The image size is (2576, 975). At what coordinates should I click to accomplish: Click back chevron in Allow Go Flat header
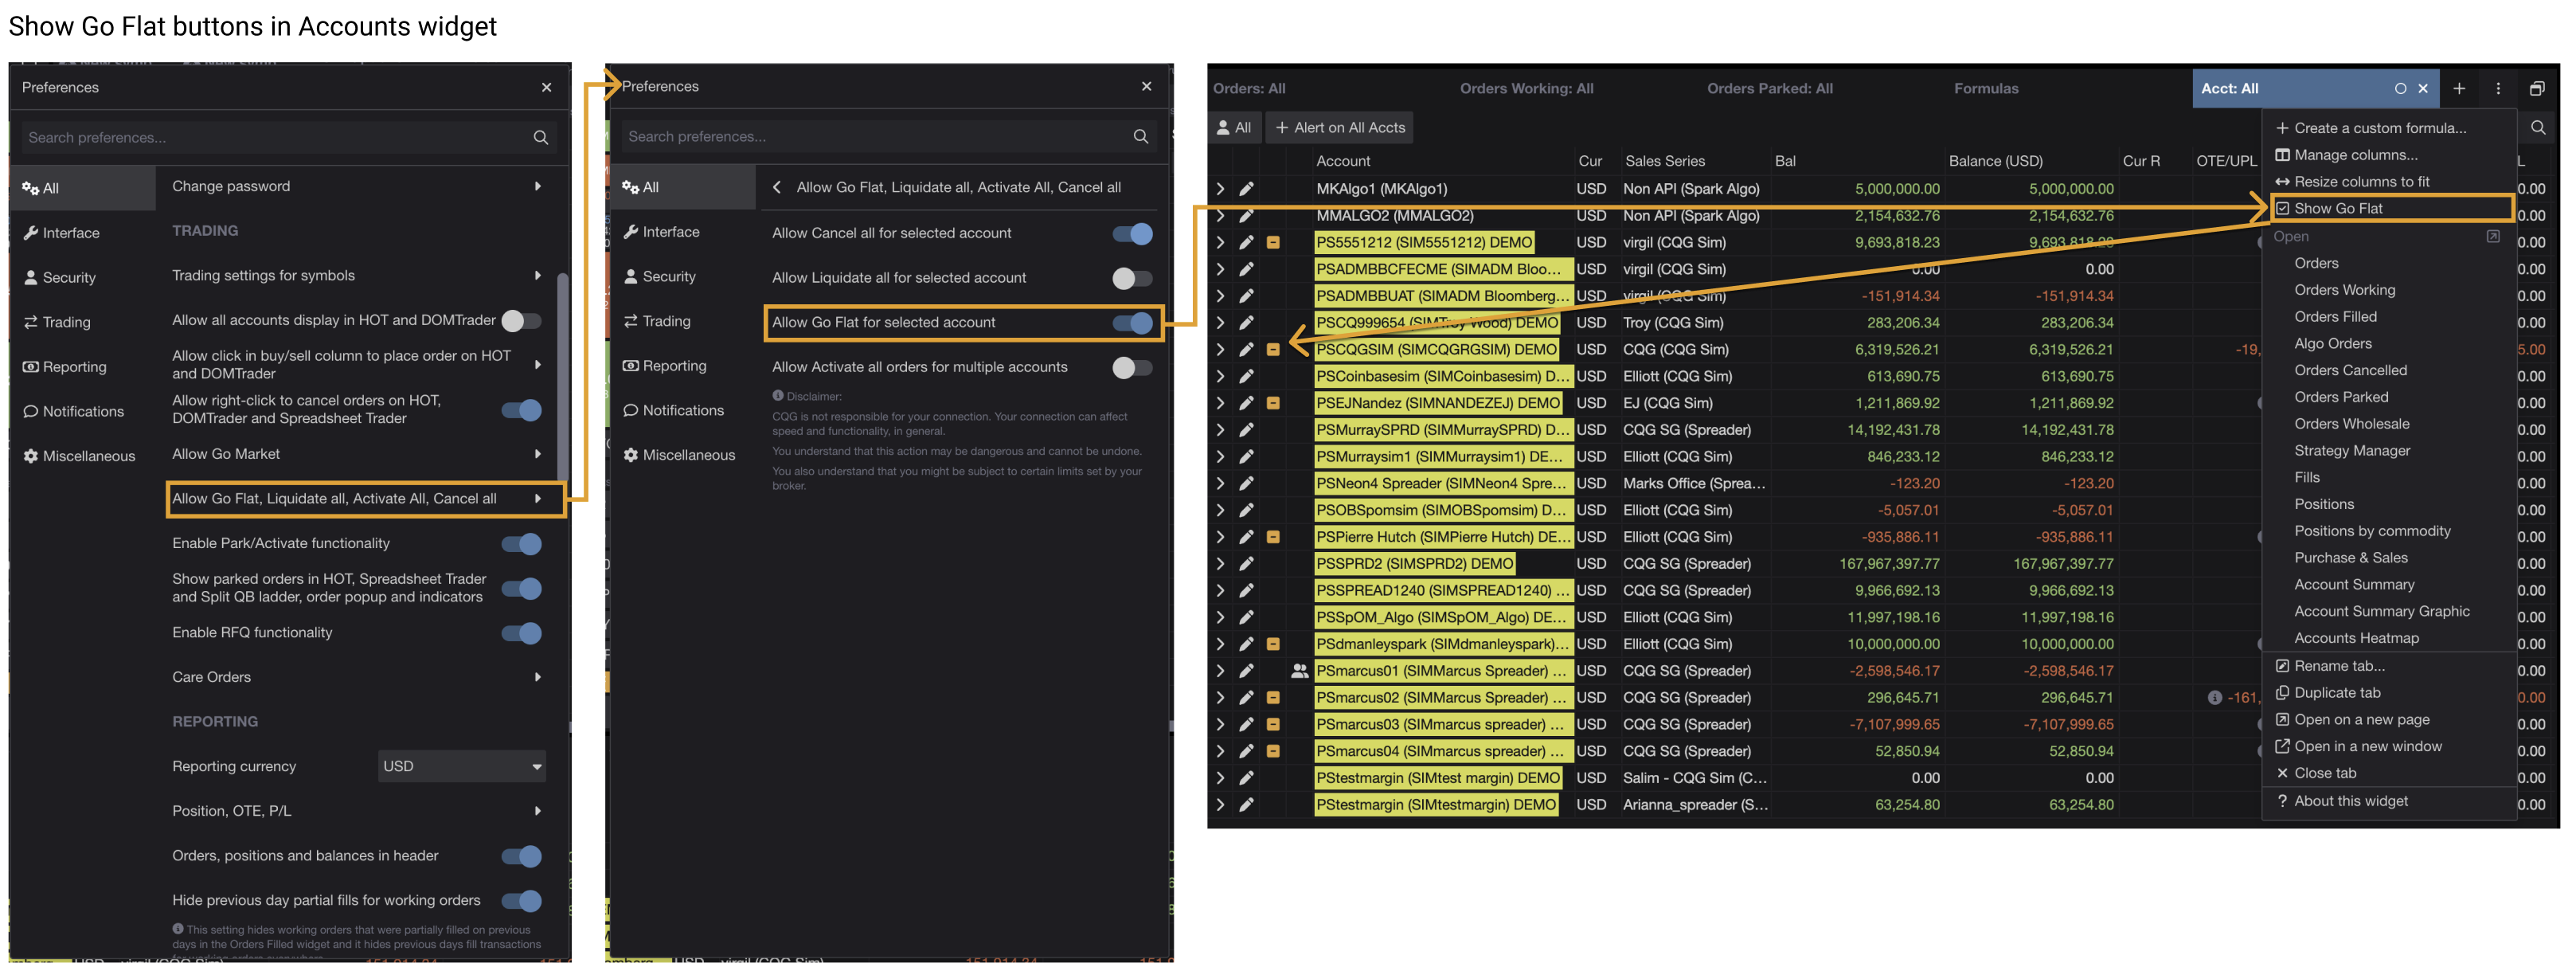(x=777, y=188)
